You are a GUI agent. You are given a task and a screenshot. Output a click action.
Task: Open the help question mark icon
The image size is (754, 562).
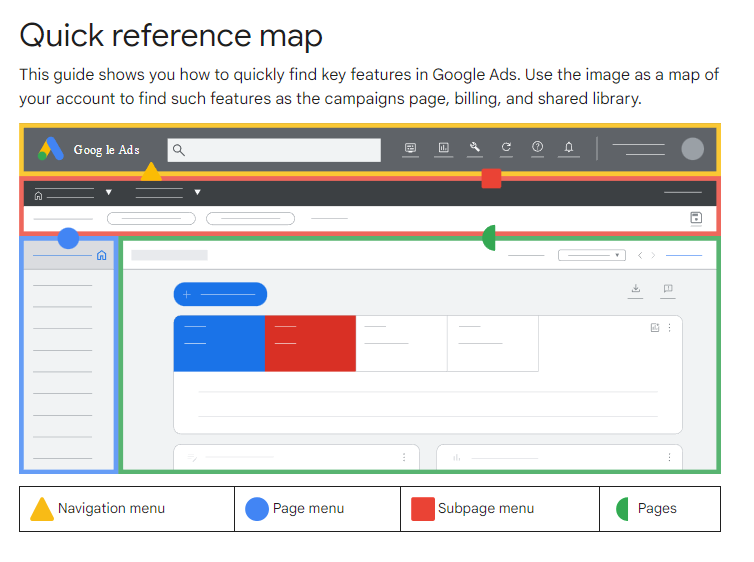tap(538, 147)
